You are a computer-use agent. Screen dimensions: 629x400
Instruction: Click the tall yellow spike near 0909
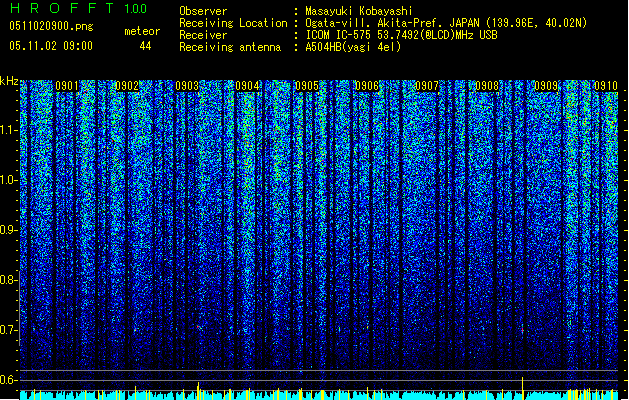coord(522,388)
